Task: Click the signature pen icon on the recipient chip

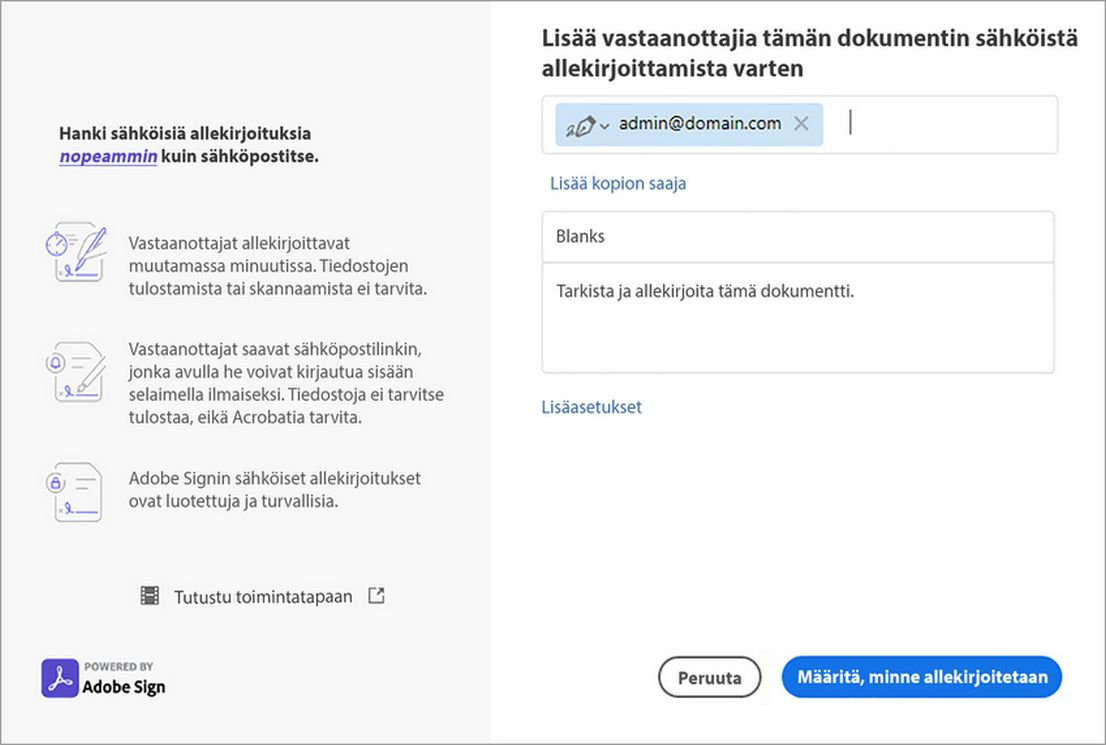Action: [x=581, y=123]
